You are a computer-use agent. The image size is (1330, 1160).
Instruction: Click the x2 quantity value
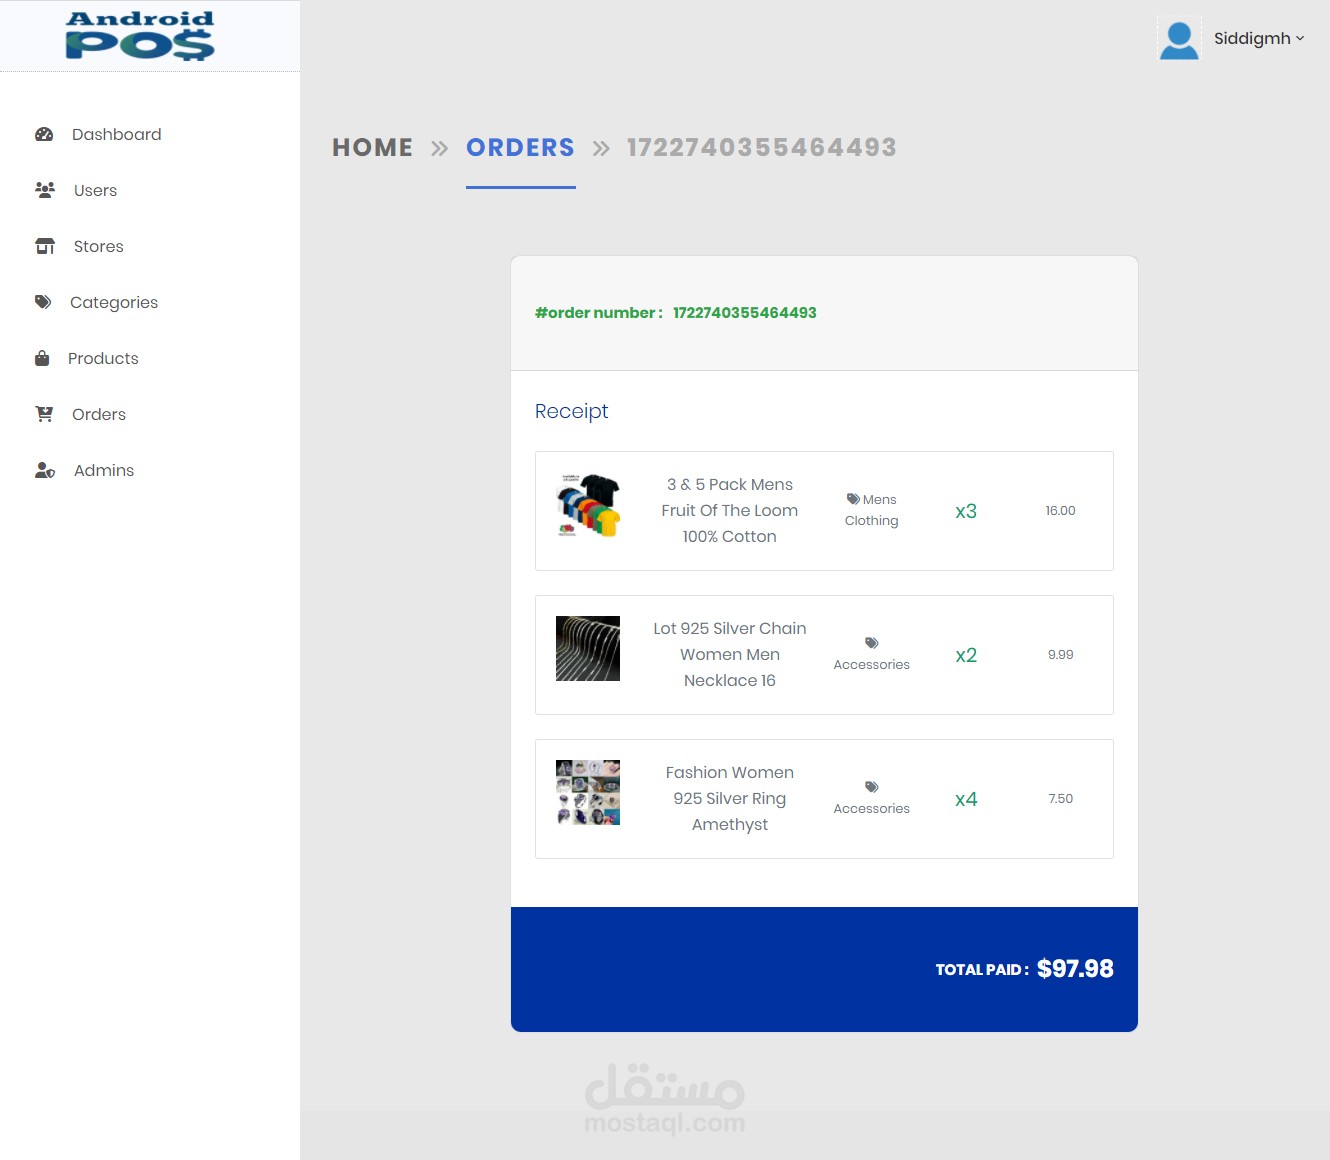[x=966, y=655]
